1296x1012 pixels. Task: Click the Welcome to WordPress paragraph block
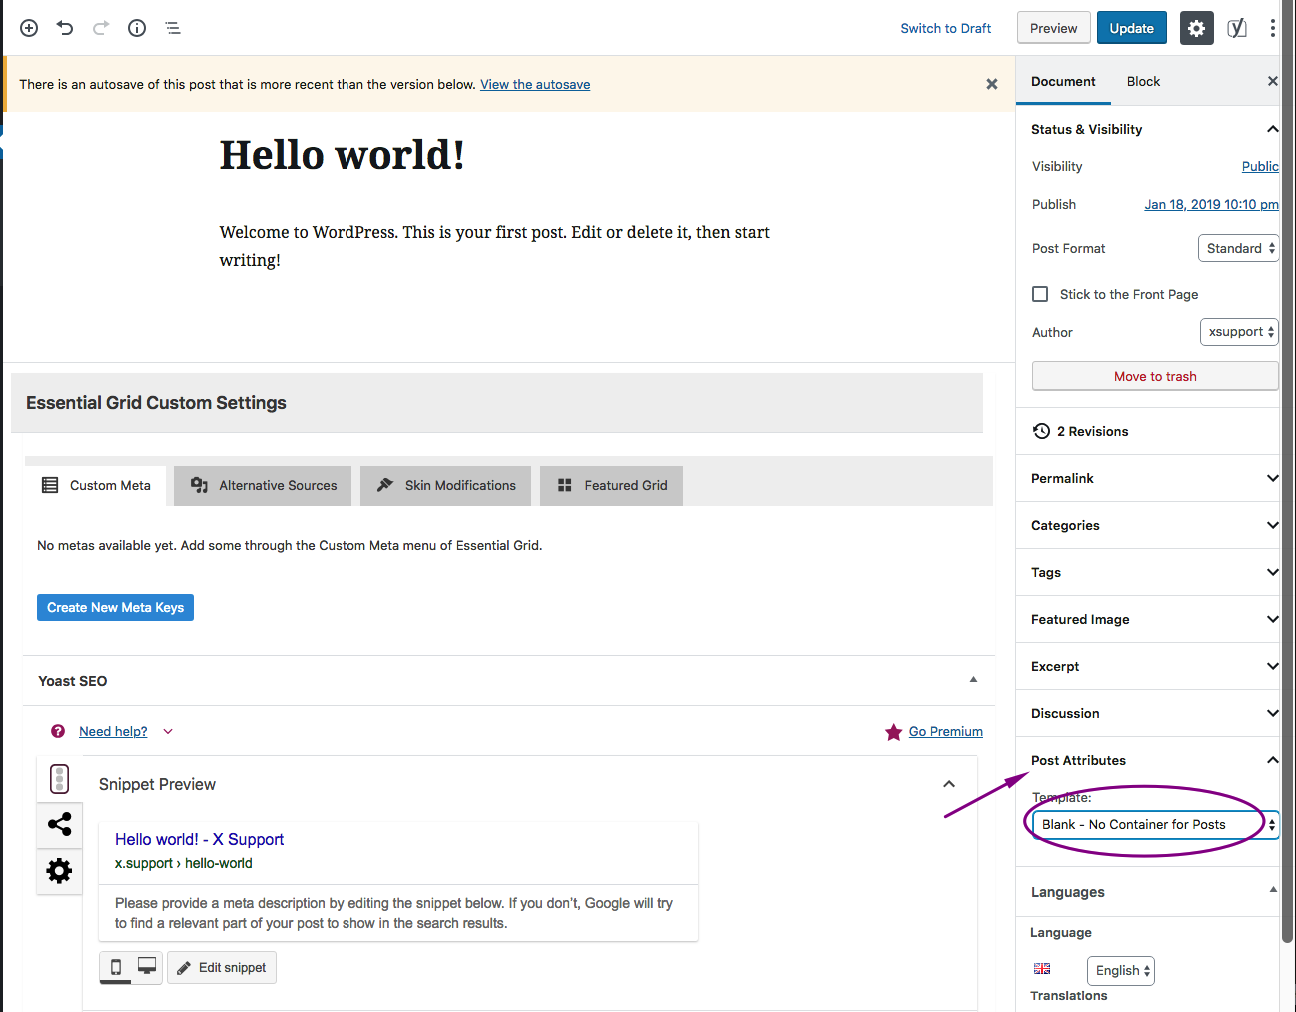tap(495, 246)
